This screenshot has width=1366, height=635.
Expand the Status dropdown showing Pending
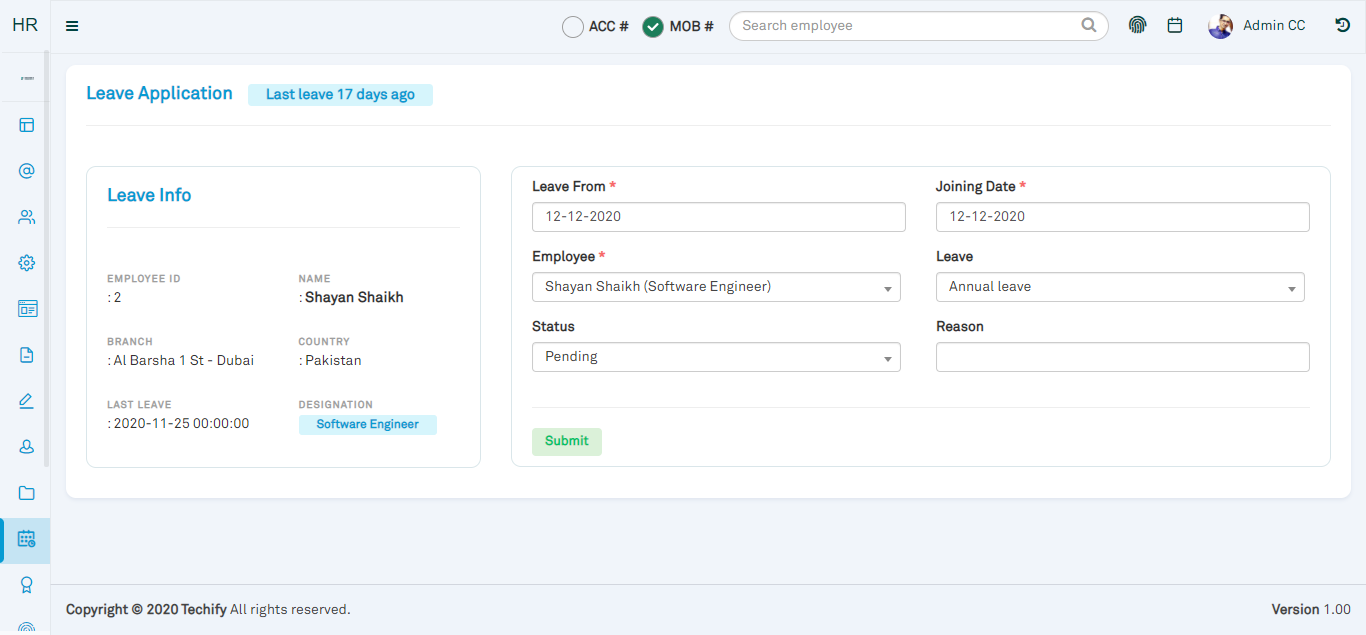coord(716,357)
